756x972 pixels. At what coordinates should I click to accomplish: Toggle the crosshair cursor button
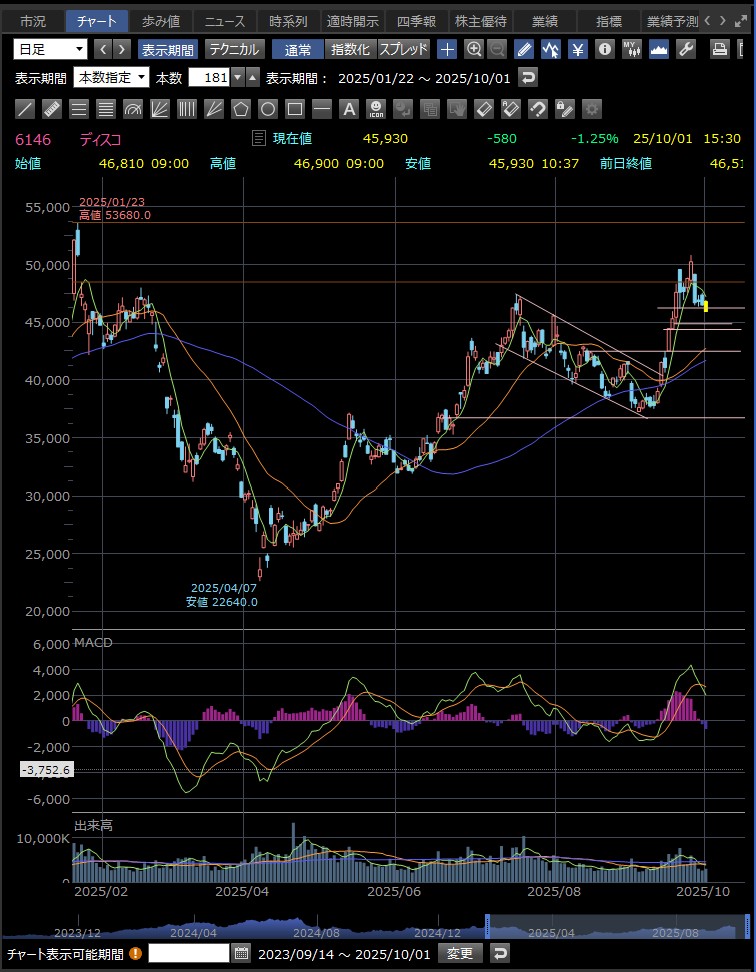447,49
